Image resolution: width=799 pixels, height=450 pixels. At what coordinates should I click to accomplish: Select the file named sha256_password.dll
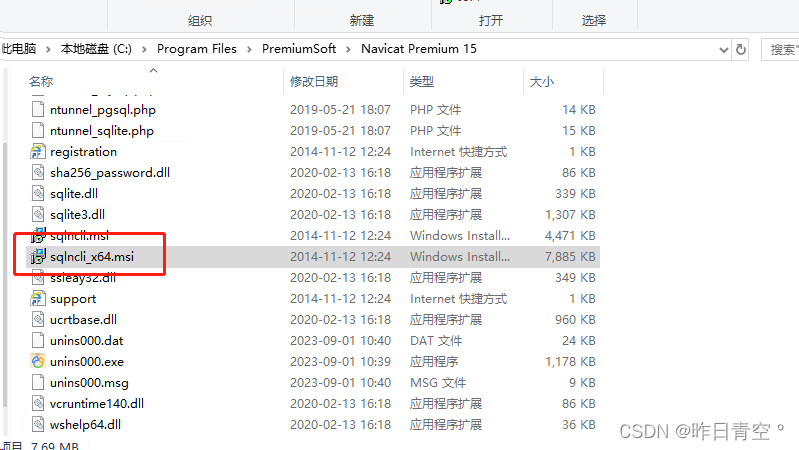point(110,172)
